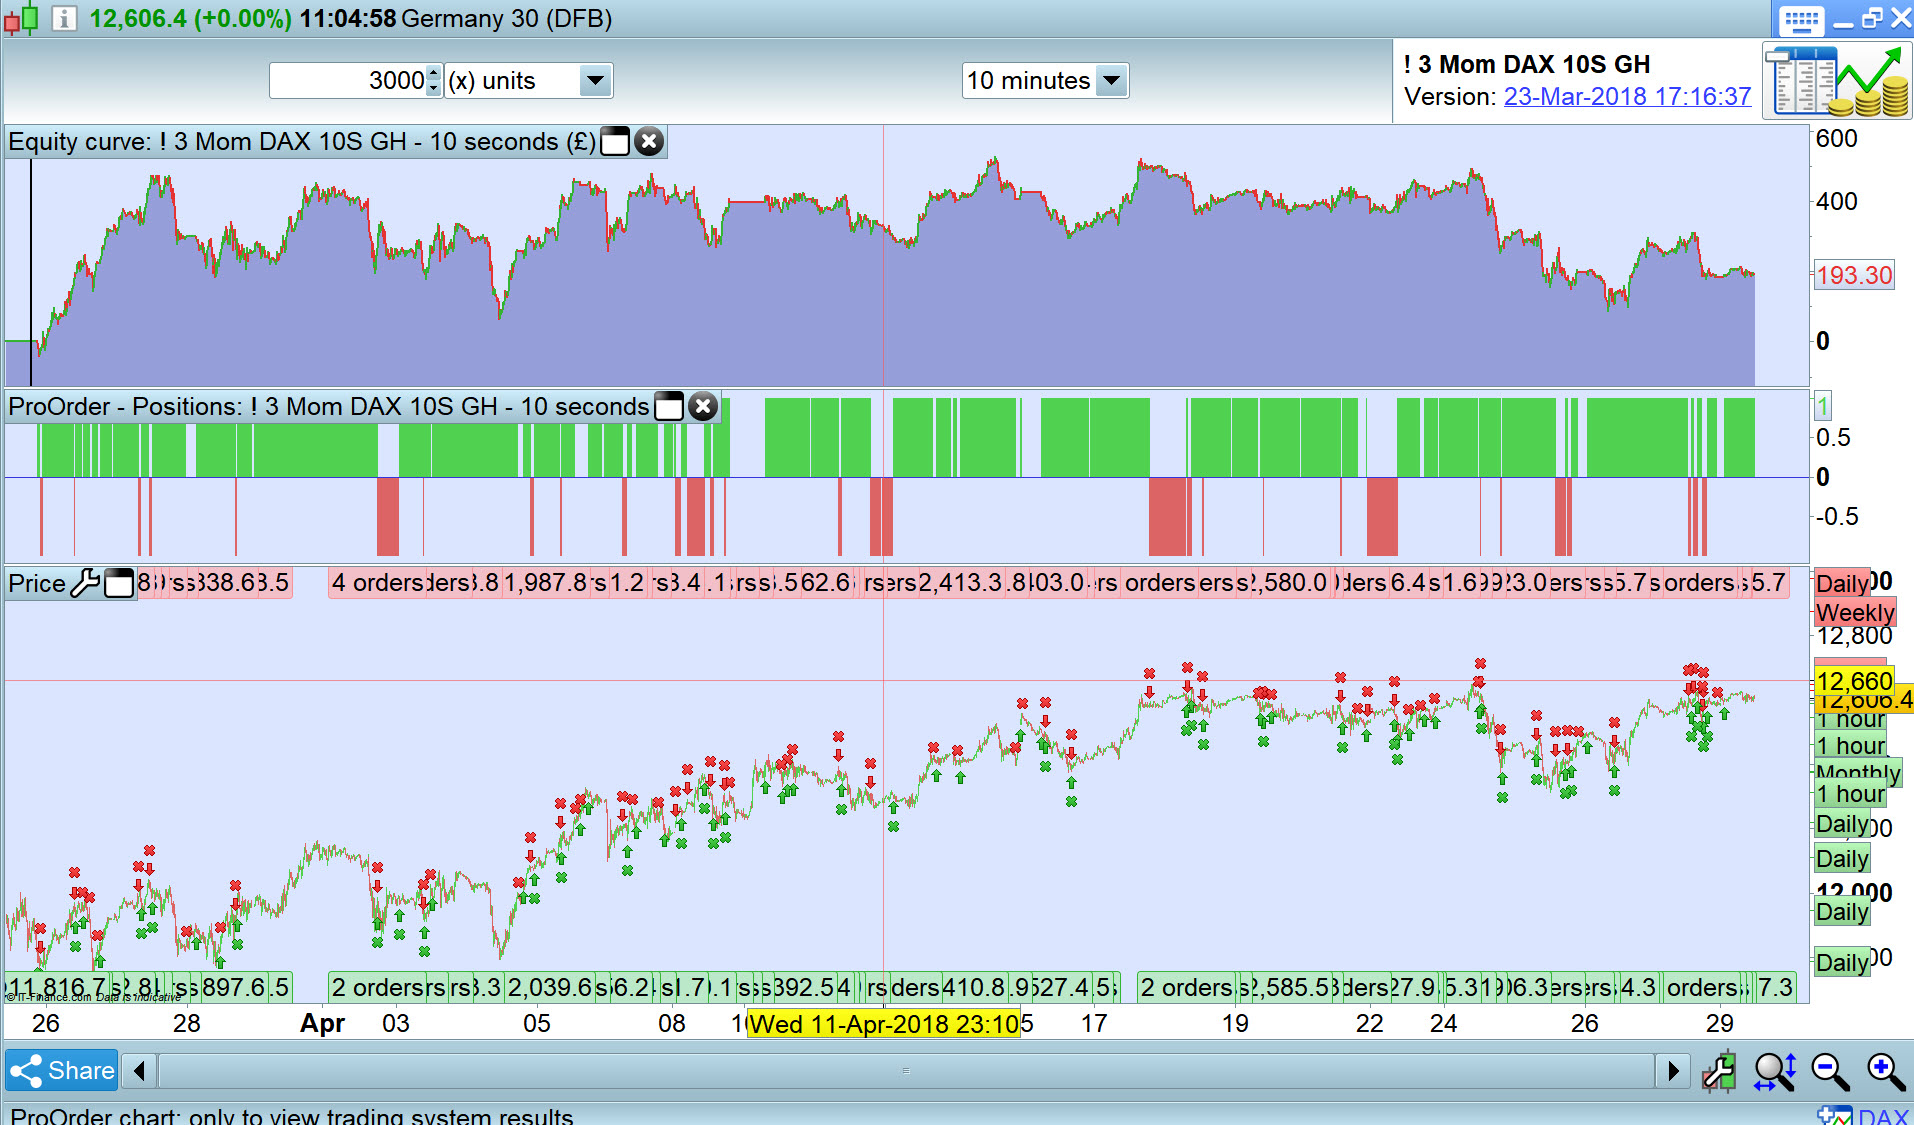Click the scroll left arrow of chart scrollbar
The height and width of the screenshot is (1125, 1914).
140,1071
